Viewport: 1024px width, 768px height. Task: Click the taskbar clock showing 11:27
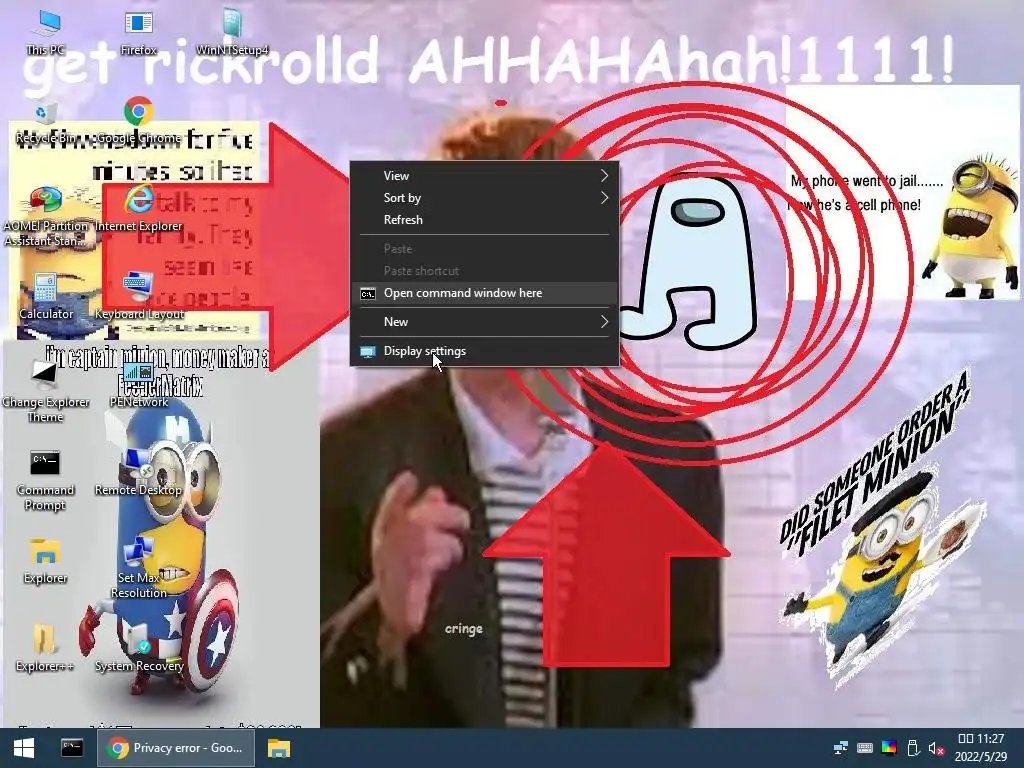[x=980, y=739]
